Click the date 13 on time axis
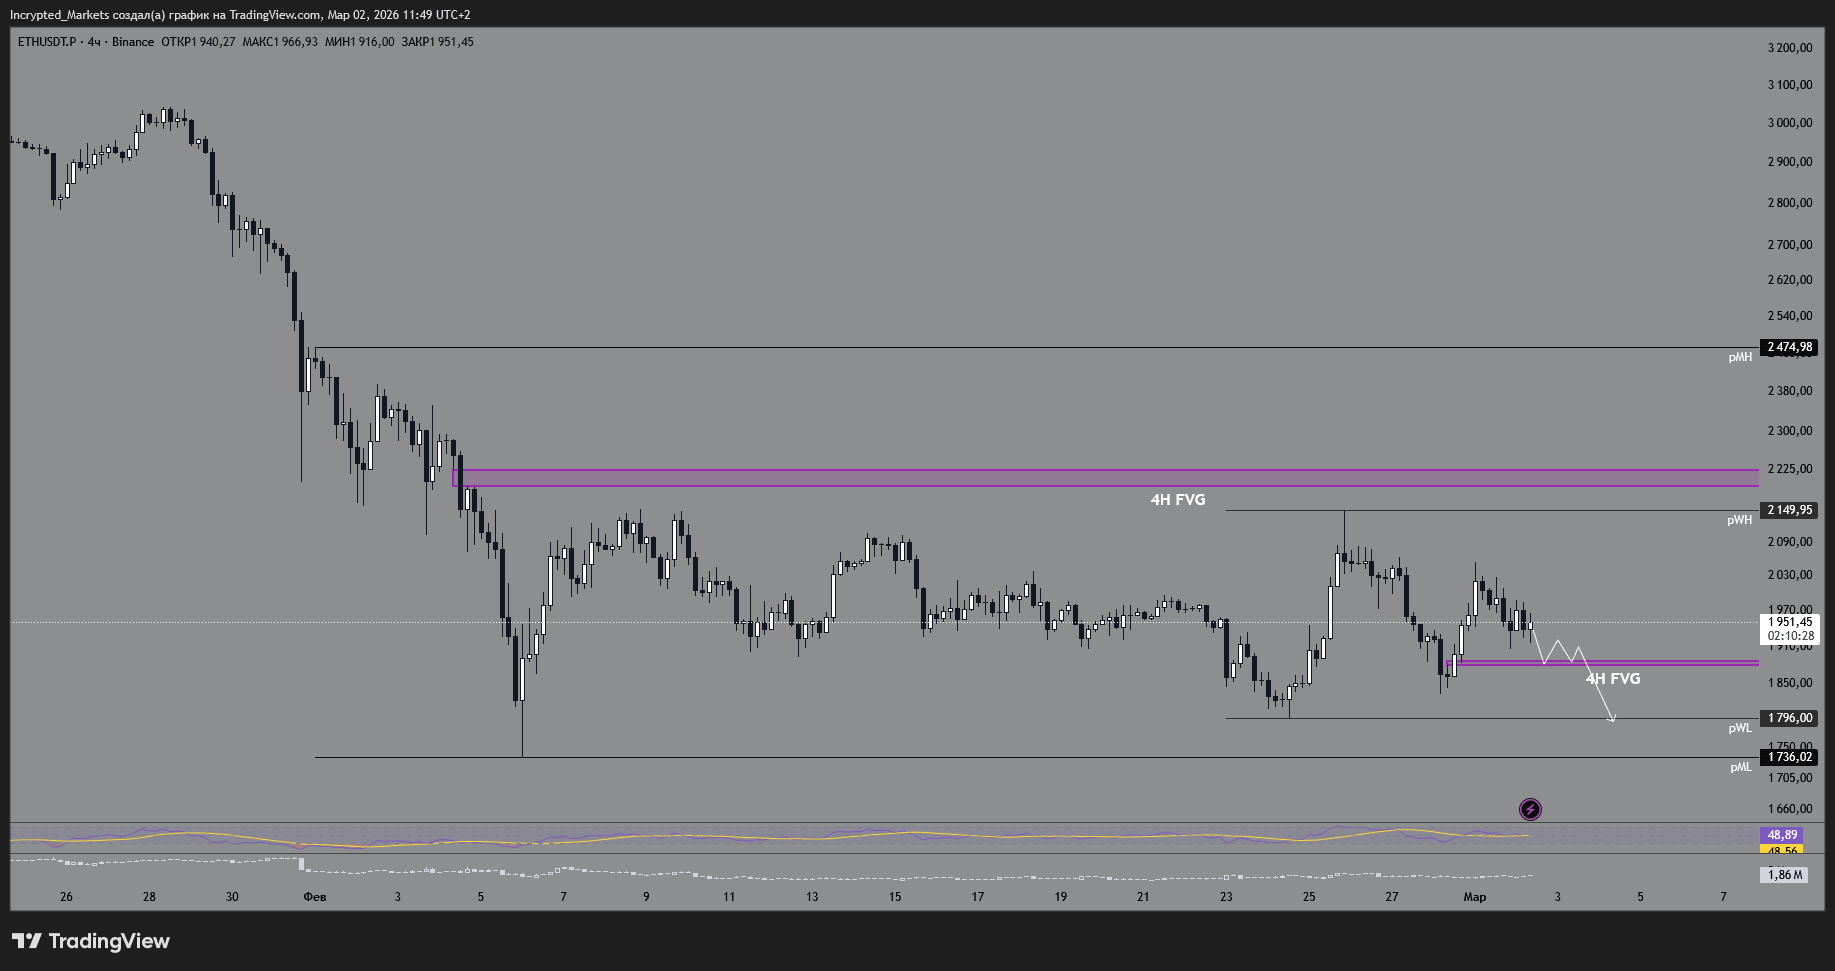Image resolution: width=1835 pixels, height=971 pixels. (x=812, y=897)
